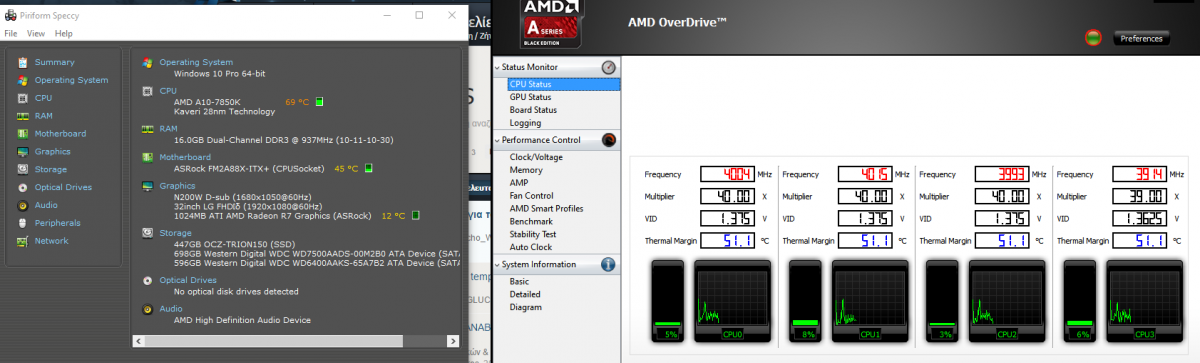
Task: Open the Summary section icon in Speccy
Action: click(x=22, y=62)
